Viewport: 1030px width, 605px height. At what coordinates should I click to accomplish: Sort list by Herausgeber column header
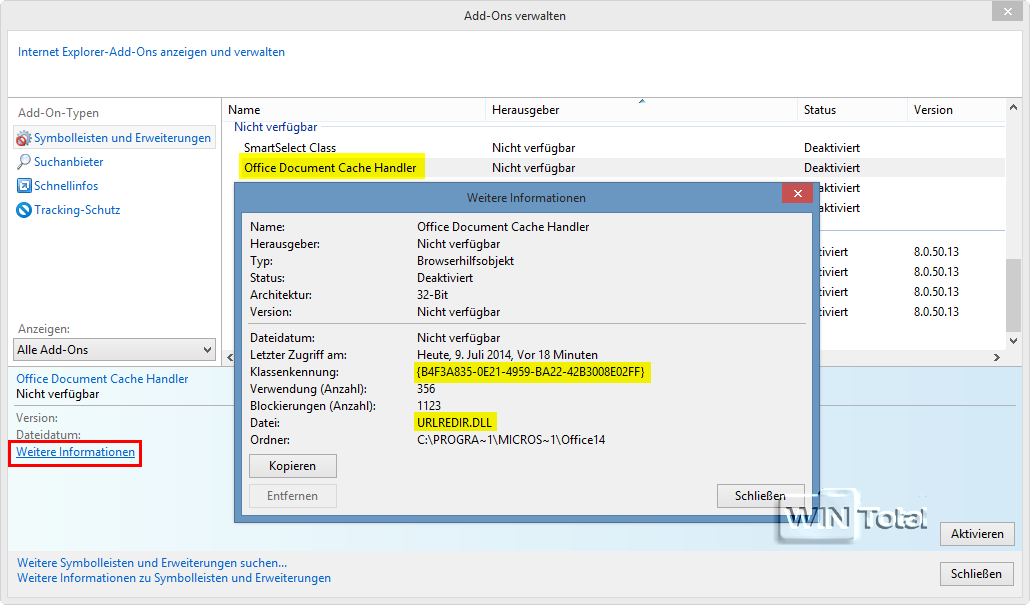pos(525,110)
